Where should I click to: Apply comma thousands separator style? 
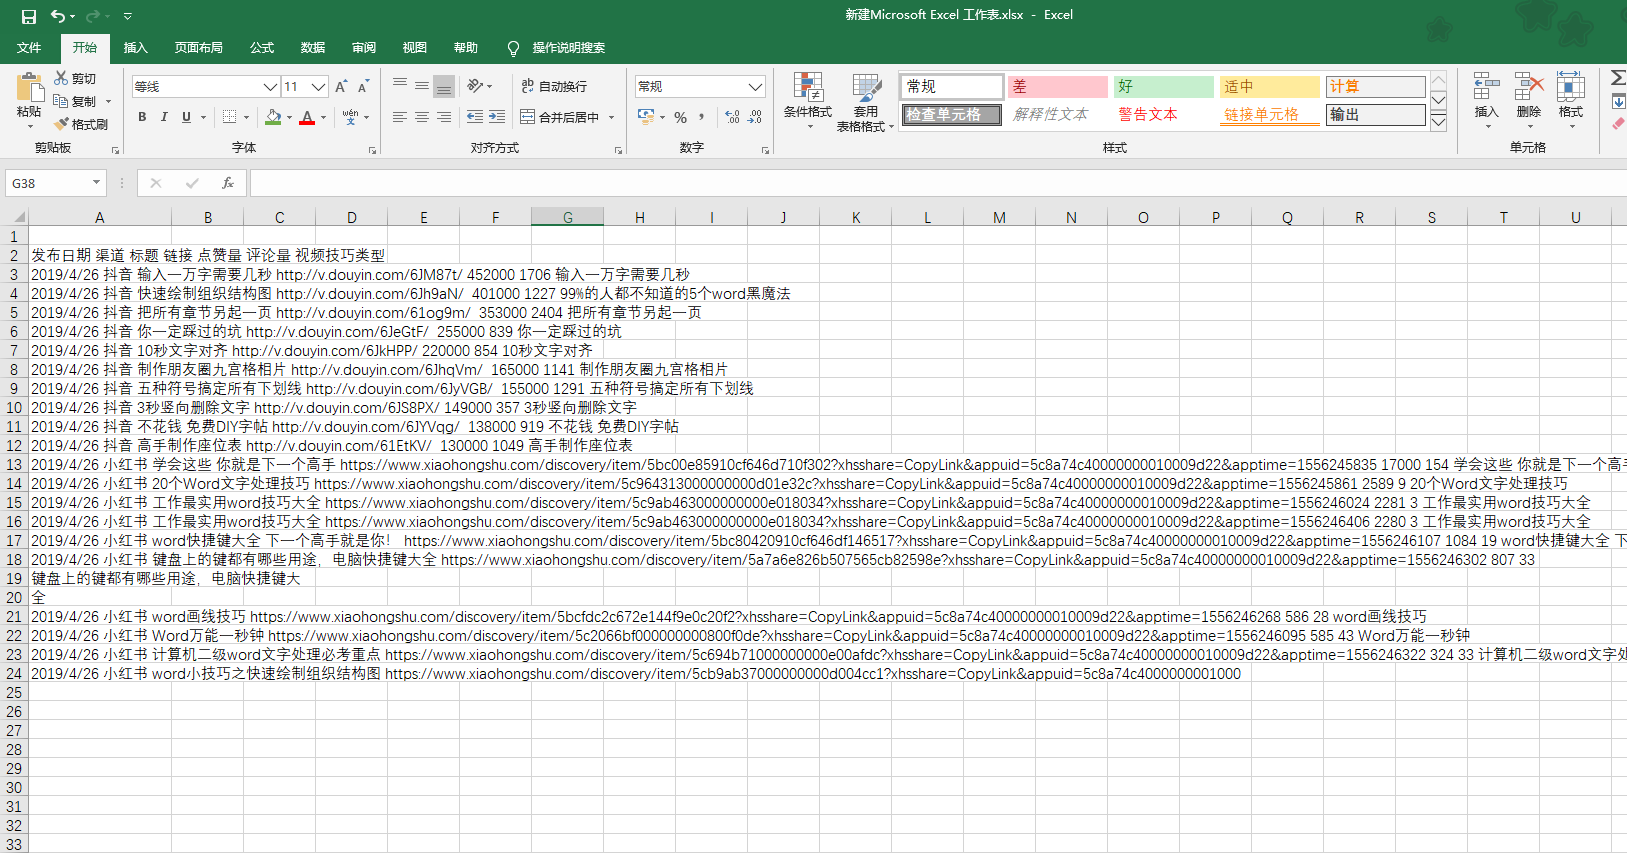(x=702, y=117)
